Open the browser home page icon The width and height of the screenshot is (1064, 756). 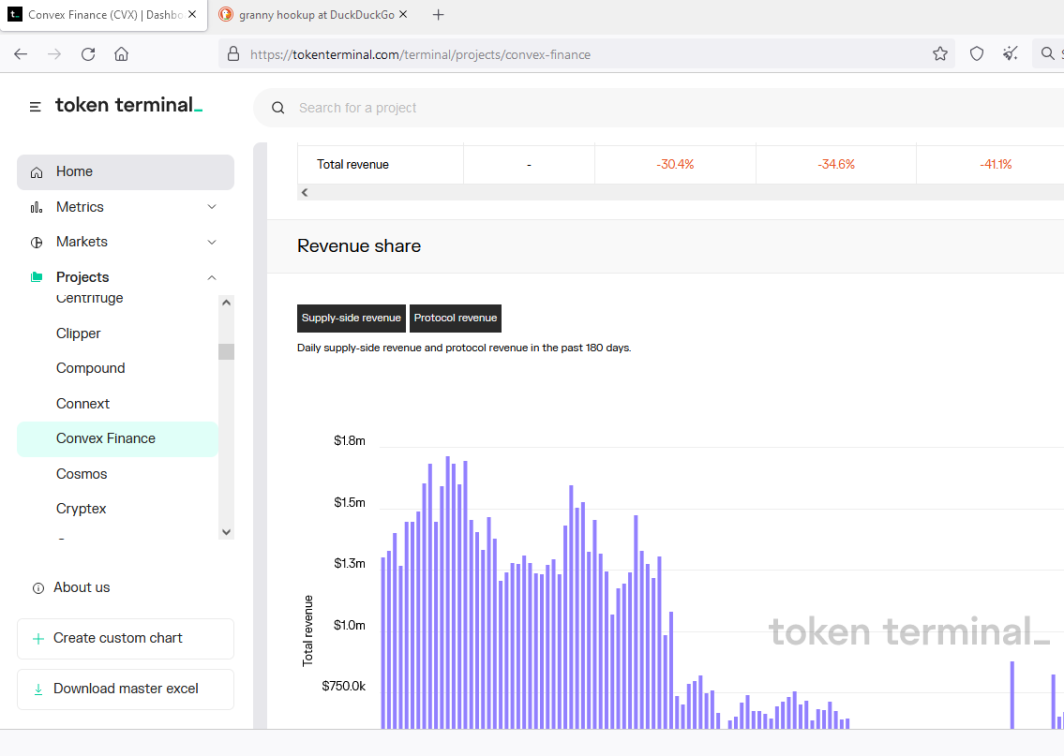click(x=121, y=54)
